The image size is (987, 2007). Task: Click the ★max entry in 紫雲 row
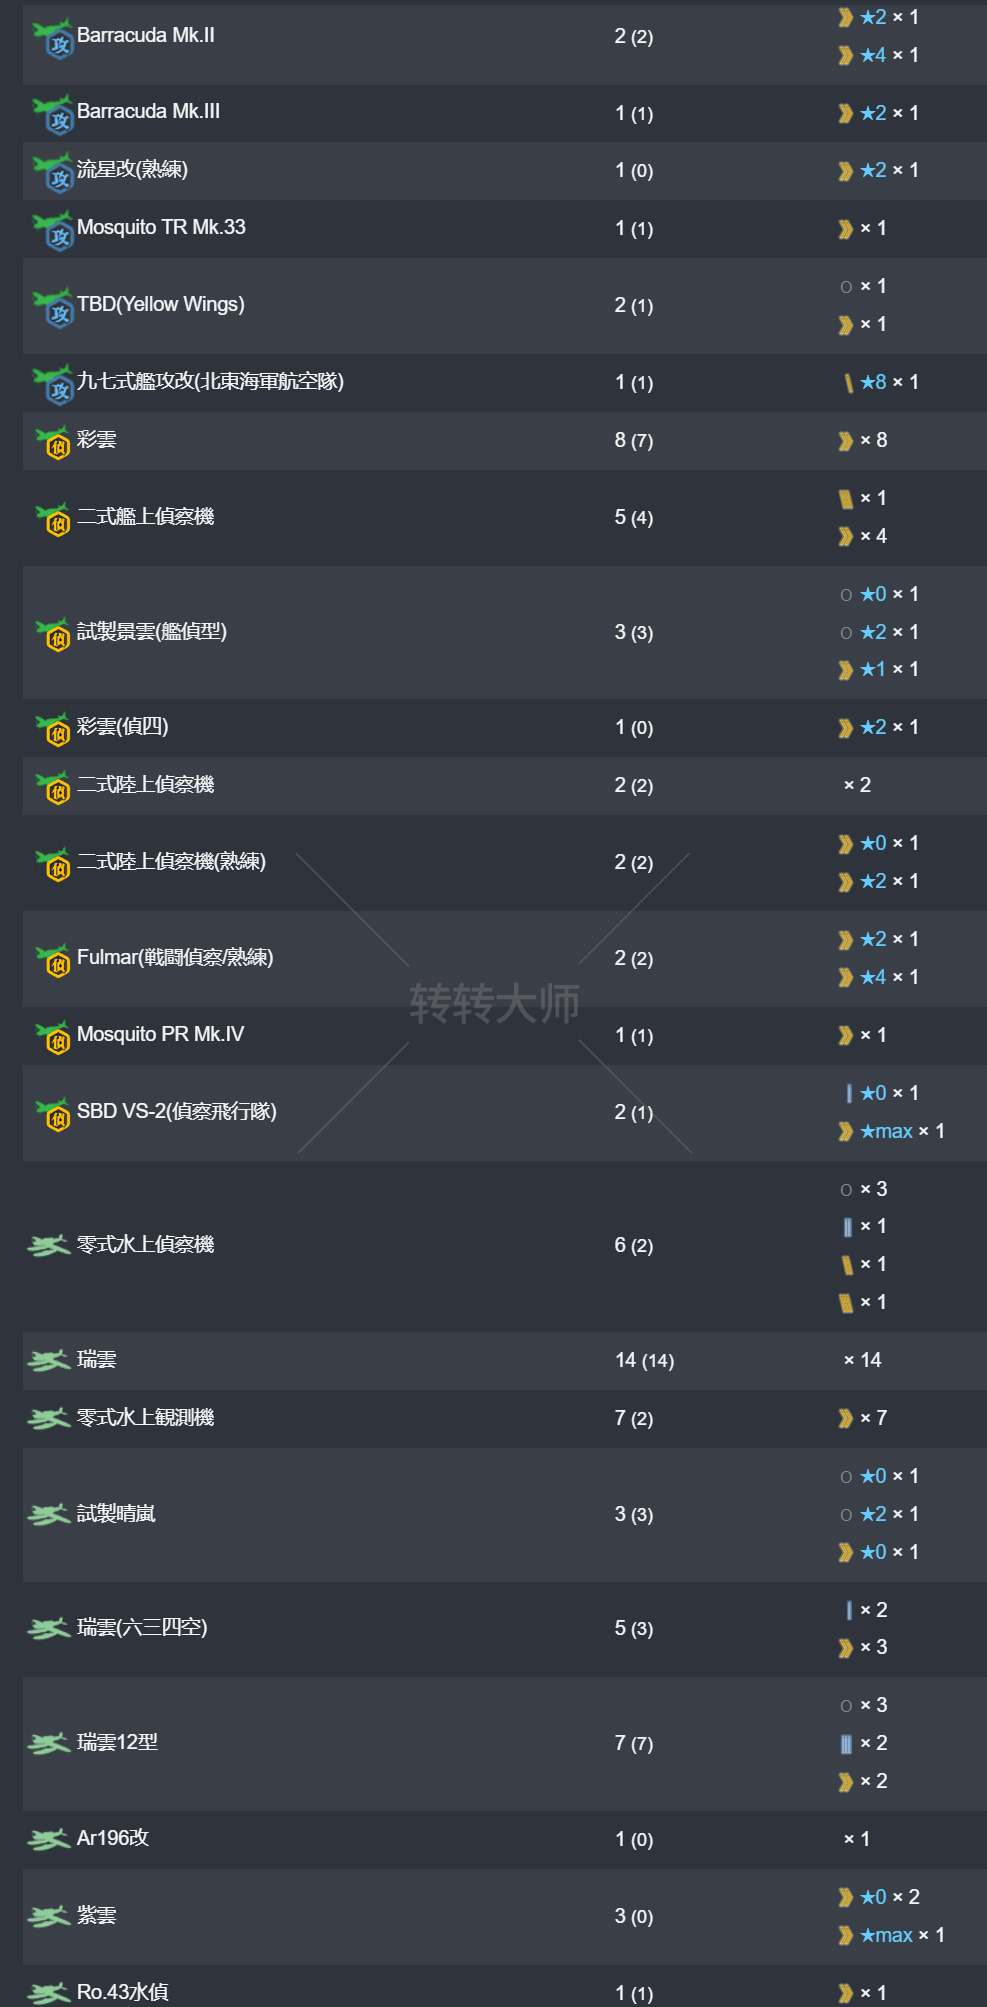click(886, 1936)
